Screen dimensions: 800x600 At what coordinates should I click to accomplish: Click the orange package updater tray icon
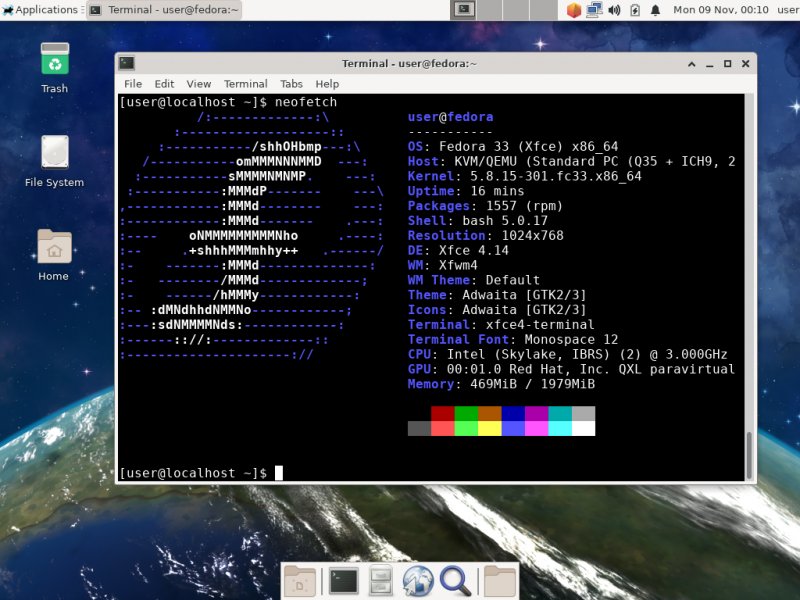coord(574,10)
